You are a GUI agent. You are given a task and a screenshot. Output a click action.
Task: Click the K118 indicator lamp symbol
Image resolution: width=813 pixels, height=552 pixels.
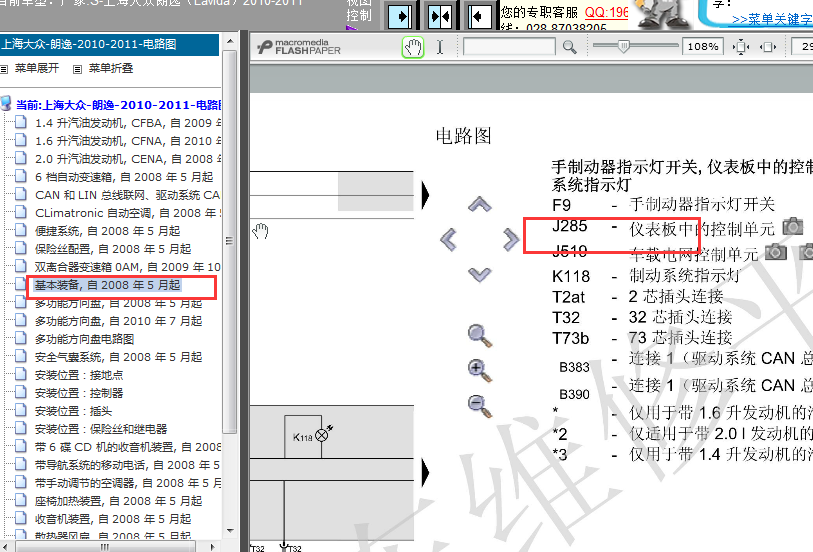point(322,435)
